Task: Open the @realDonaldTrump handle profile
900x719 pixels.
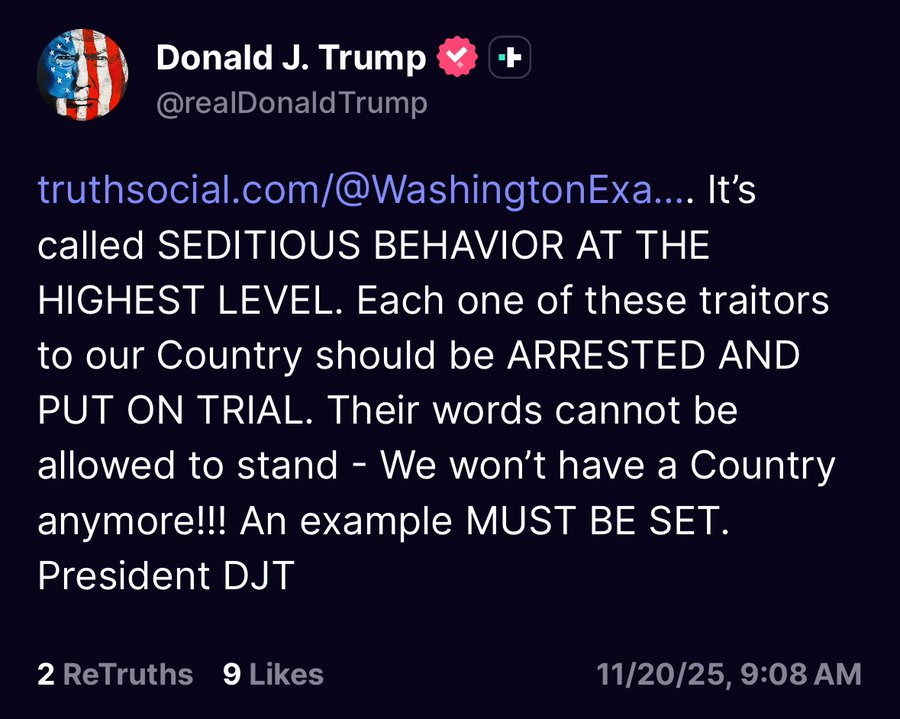Action: click(291, 103)
